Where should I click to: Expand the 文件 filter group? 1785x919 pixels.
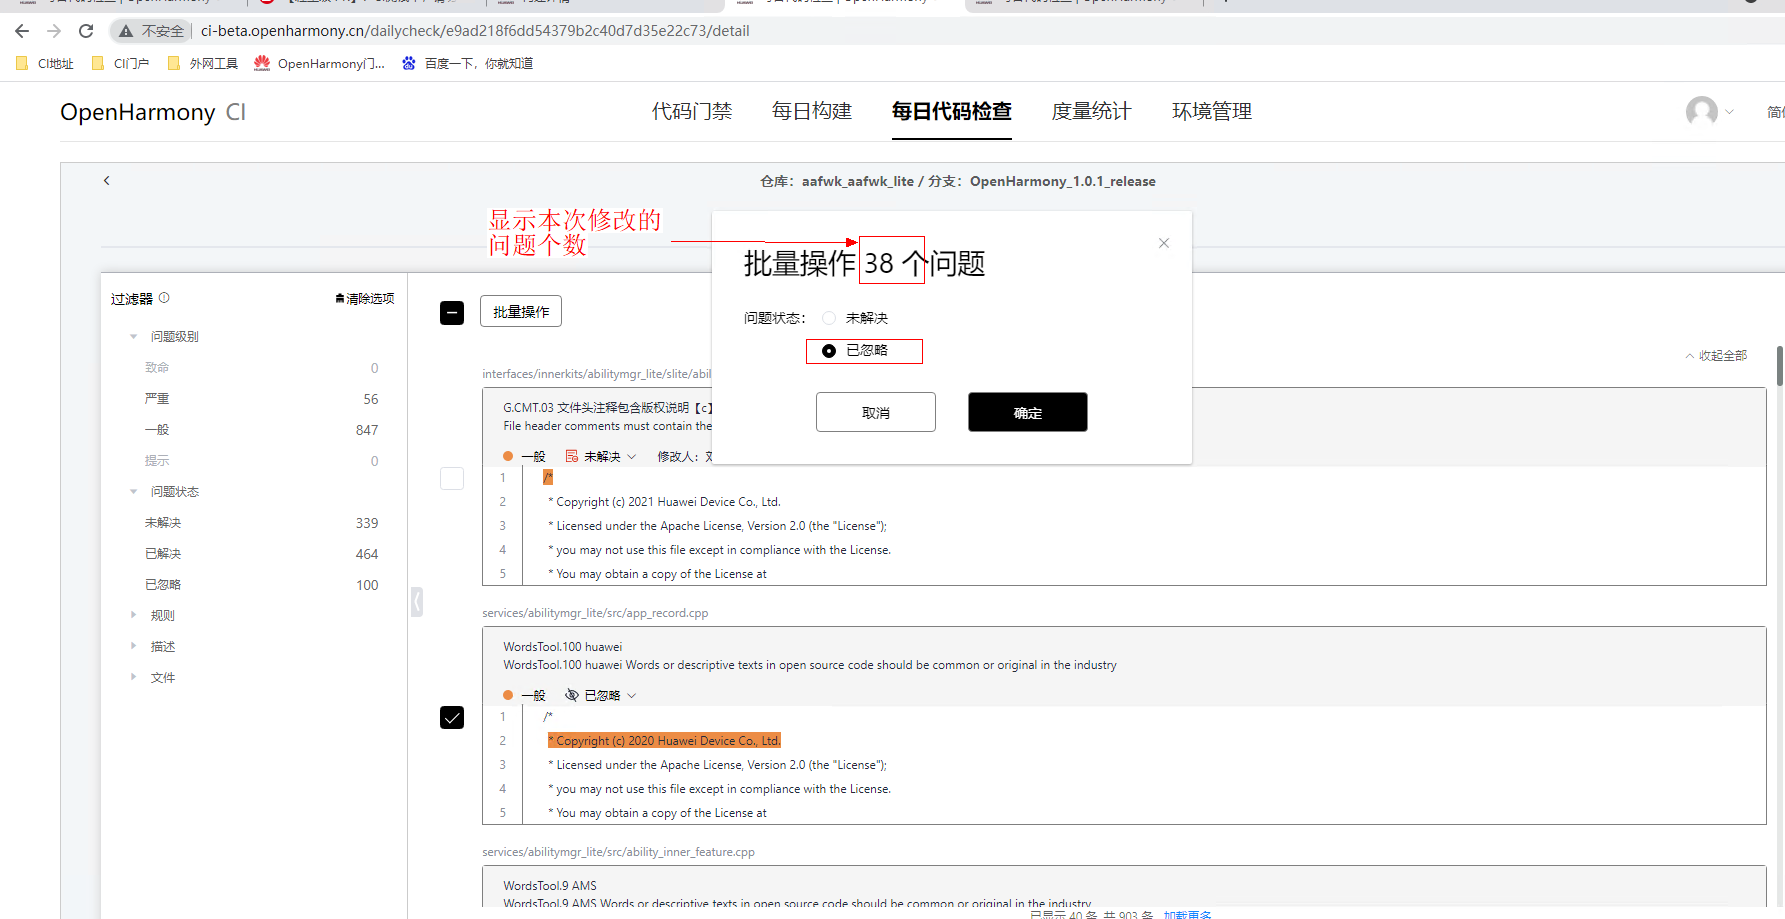(x=134, y=678)
